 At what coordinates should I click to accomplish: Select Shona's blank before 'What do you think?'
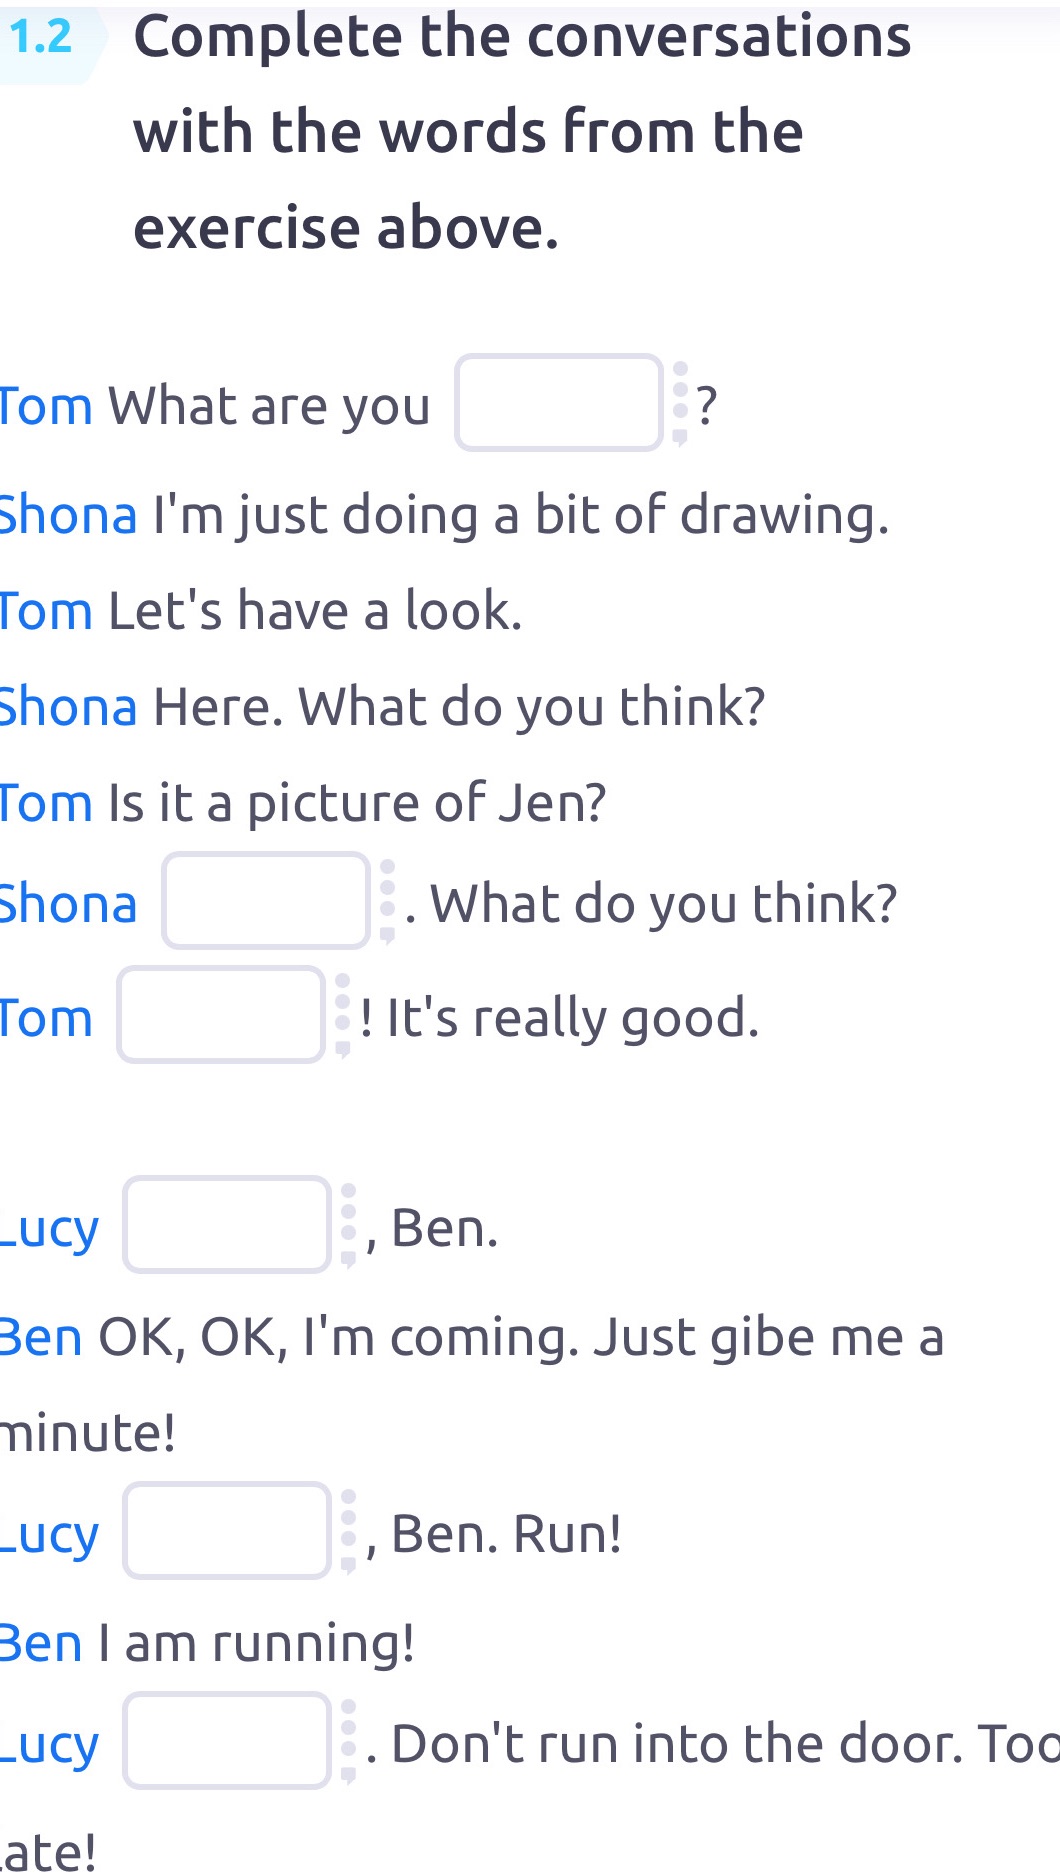tap(267, 902)
